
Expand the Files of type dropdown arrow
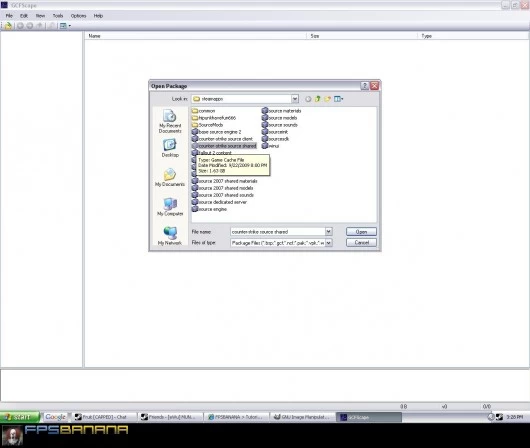(x=329, y=243)
